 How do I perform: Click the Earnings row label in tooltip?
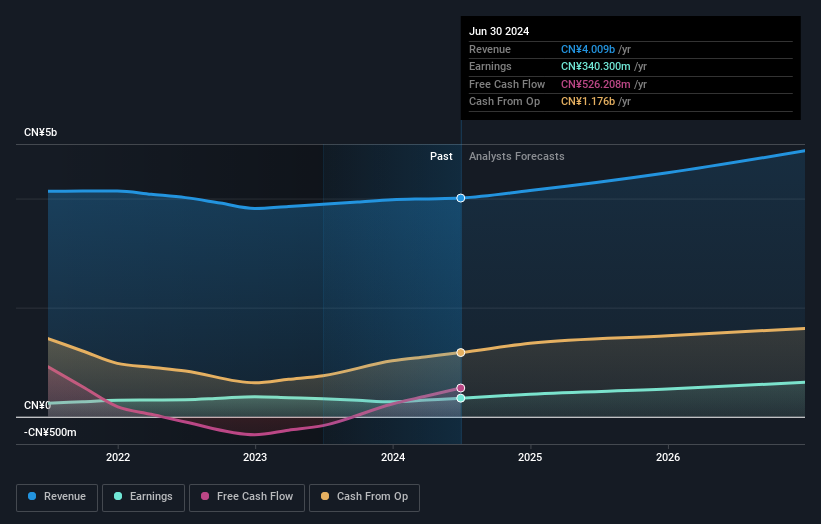(490, 66)
